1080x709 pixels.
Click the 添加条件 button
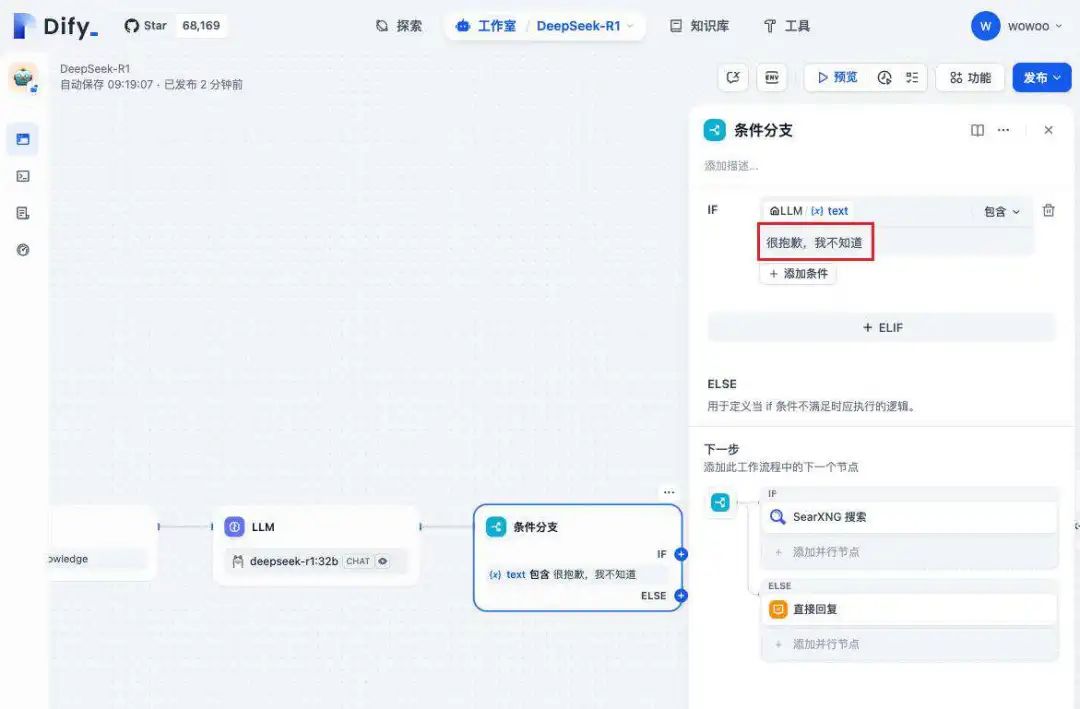tap(798, 274)
